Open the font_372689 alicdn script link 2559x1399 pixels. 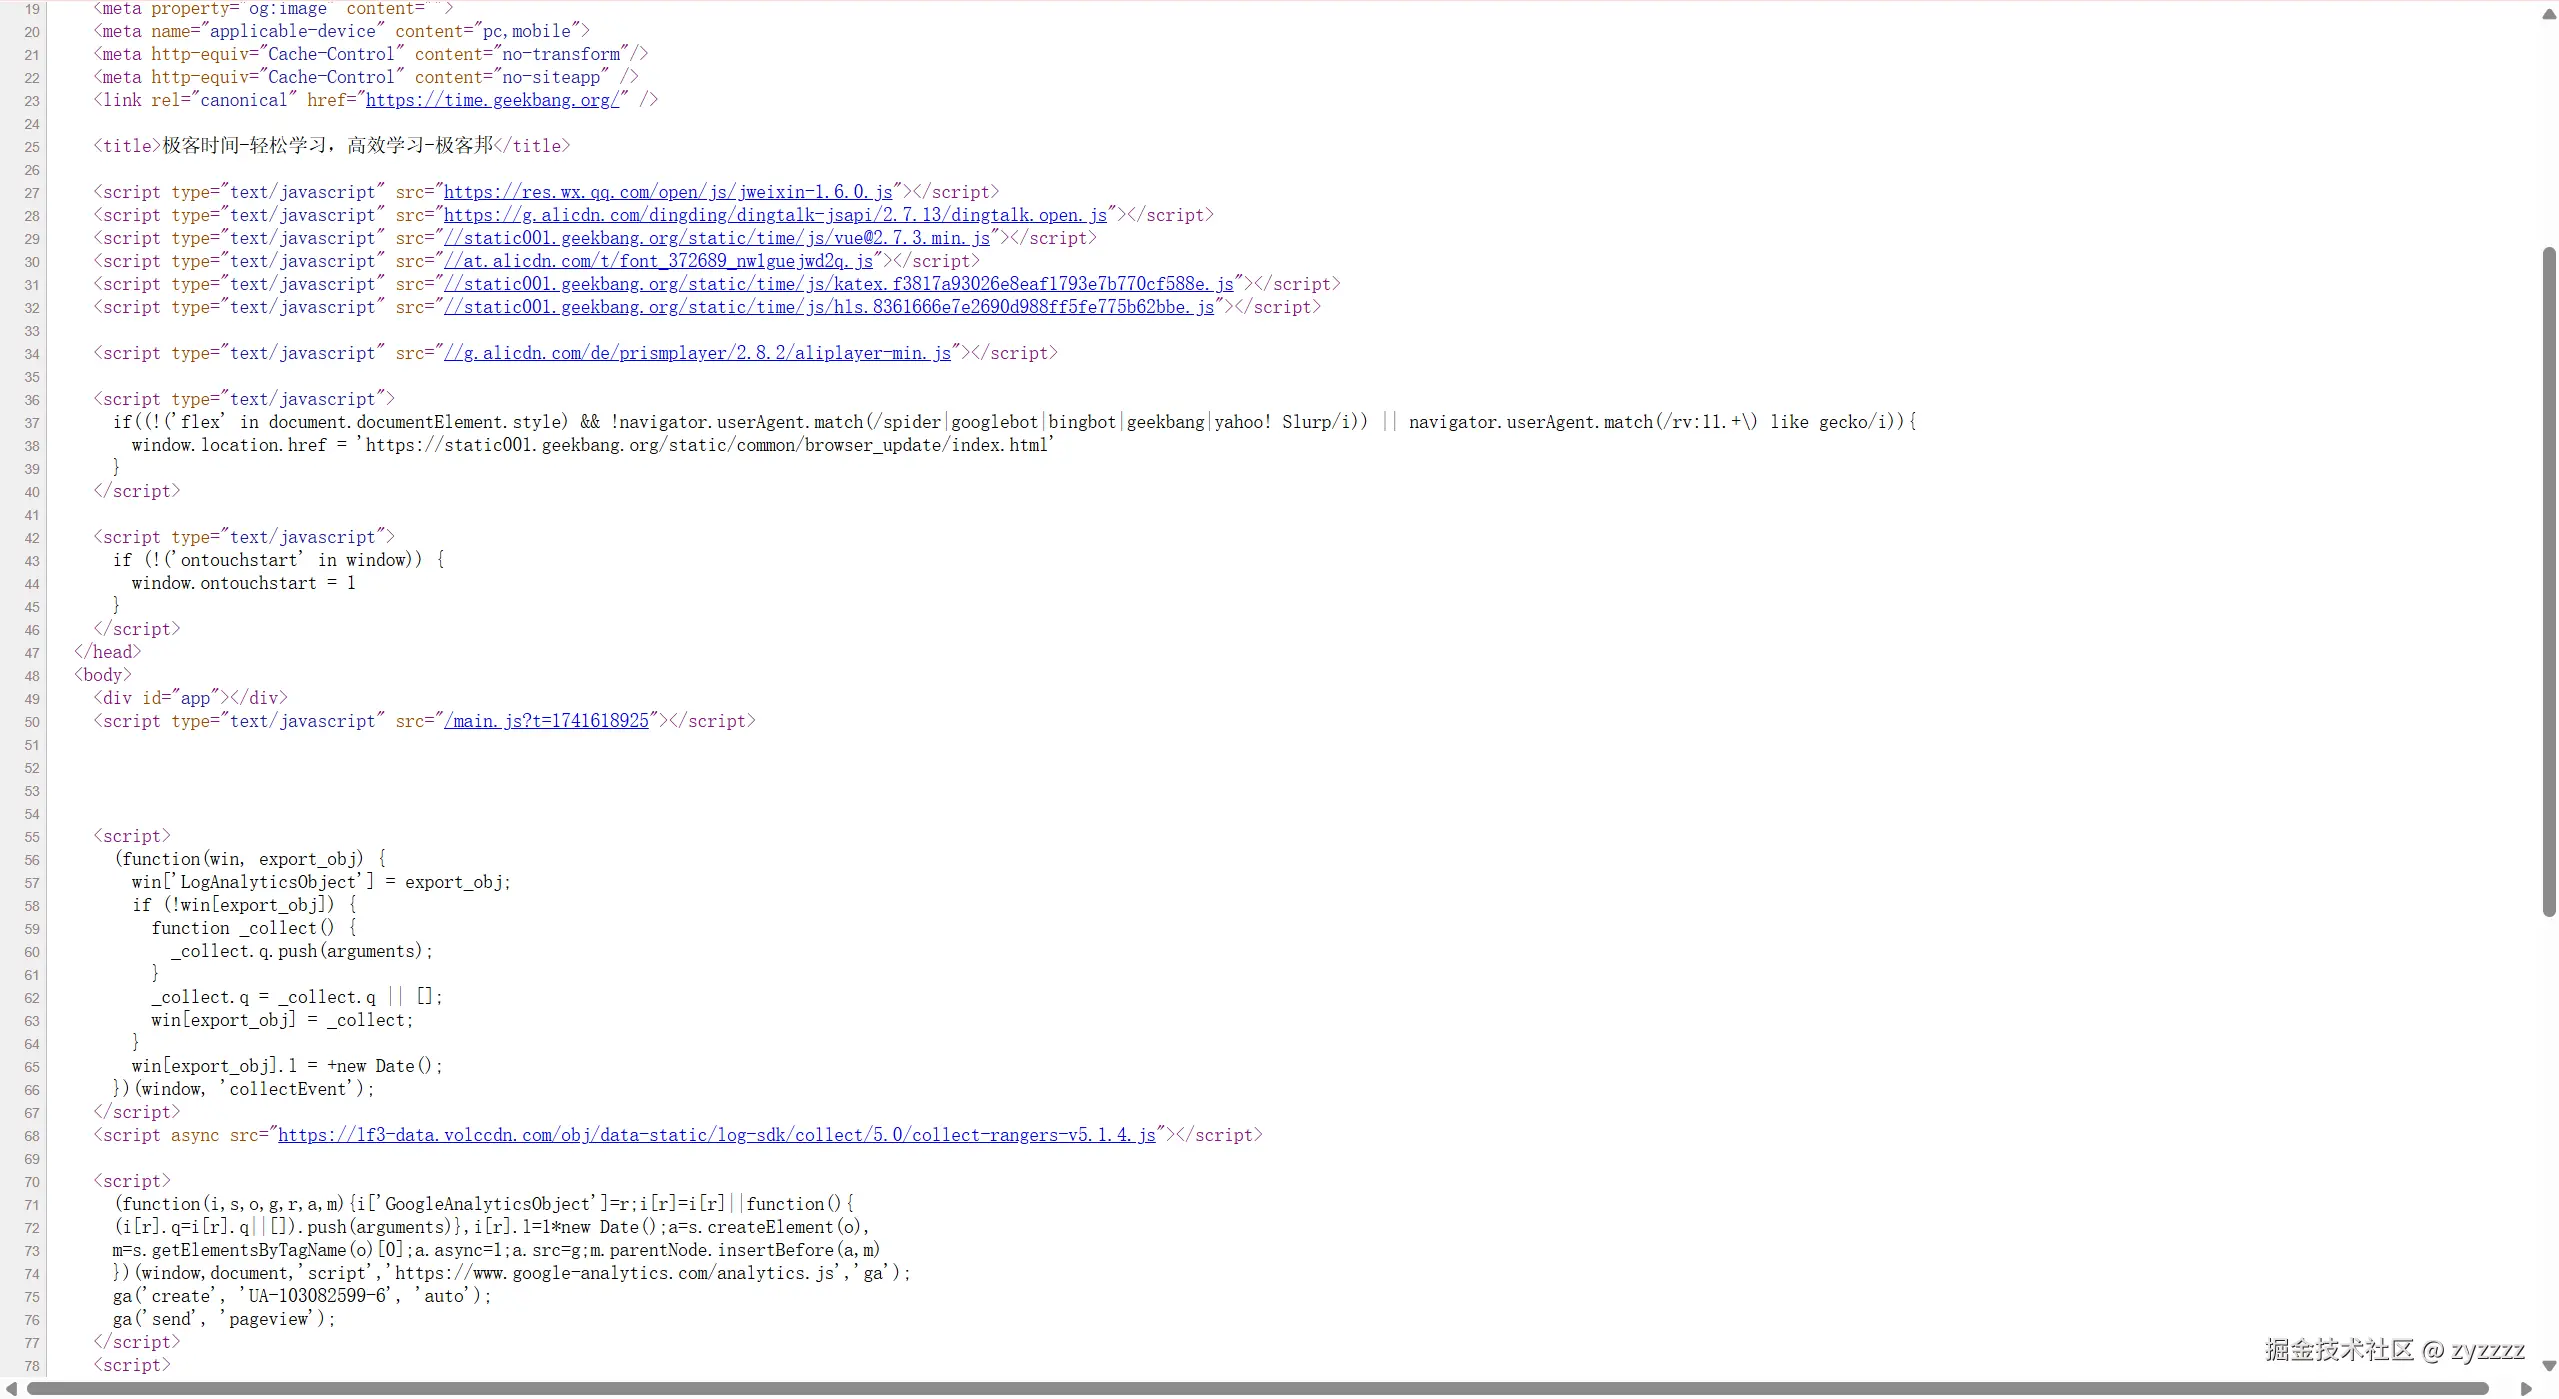pyautogui.click(x=659, y=261)
